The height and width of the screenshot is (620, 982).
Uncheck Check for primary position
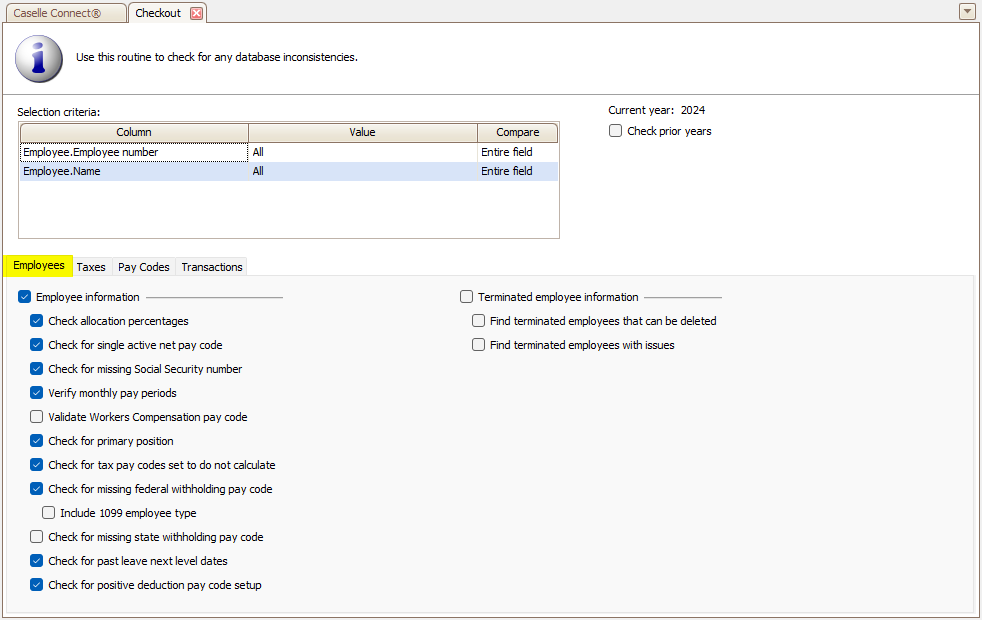[x=36, y=441]
